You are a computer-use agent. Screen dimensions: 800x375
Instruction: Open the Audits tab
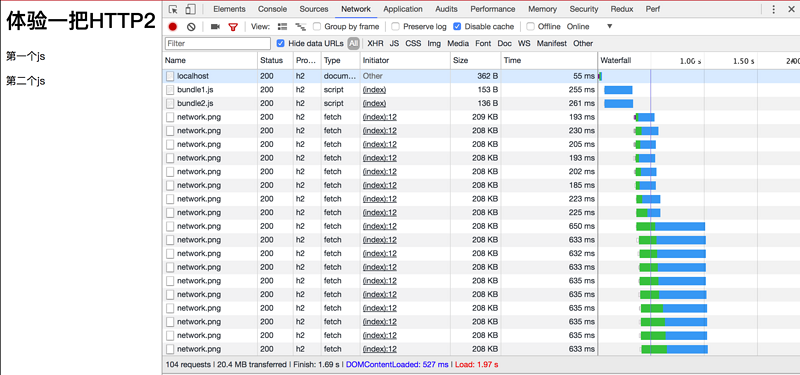pos(446,9)
